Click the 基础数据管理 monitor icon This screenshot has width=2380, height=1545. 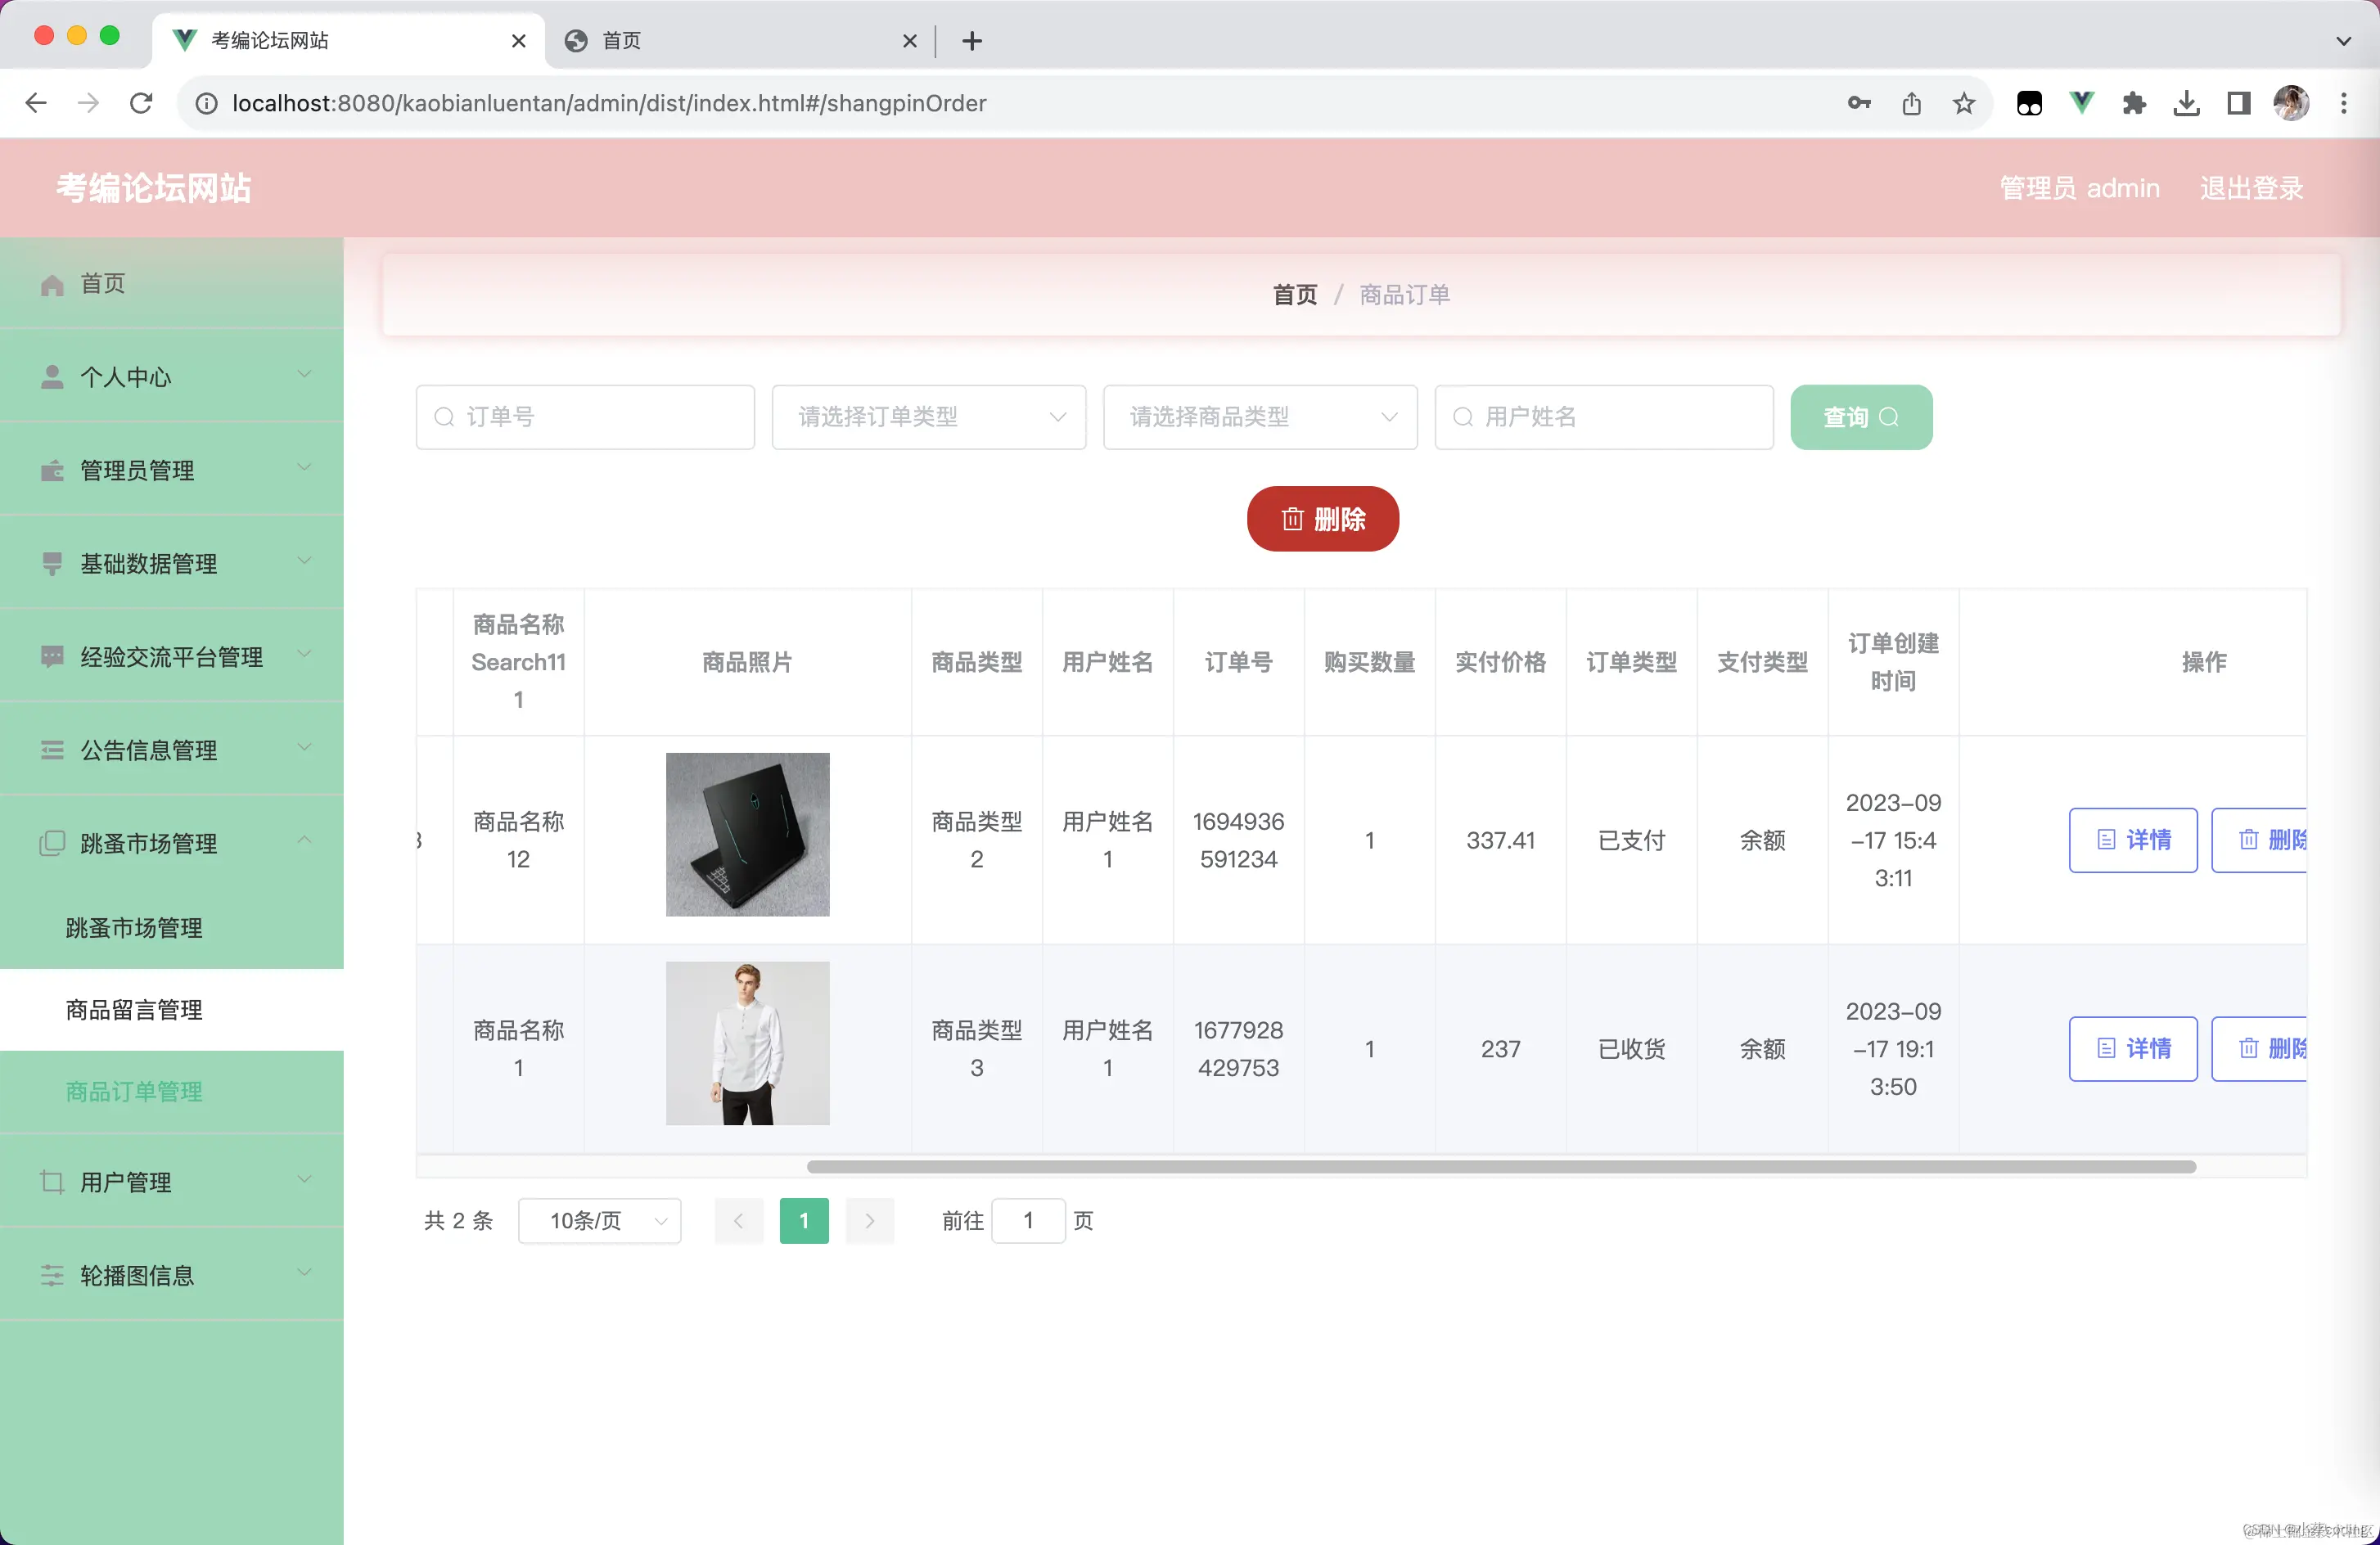click(52, 563)
